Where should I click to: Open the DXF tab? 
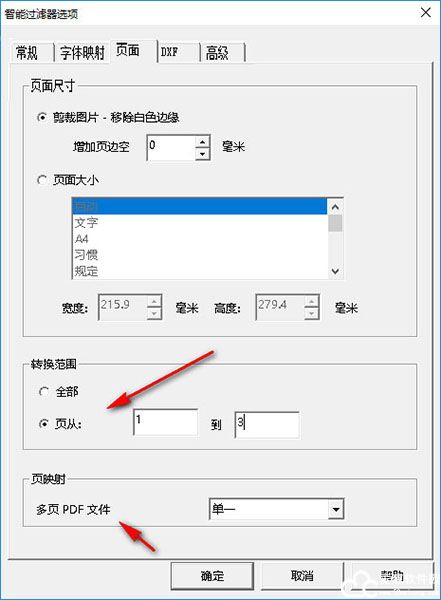pos(178,52)
